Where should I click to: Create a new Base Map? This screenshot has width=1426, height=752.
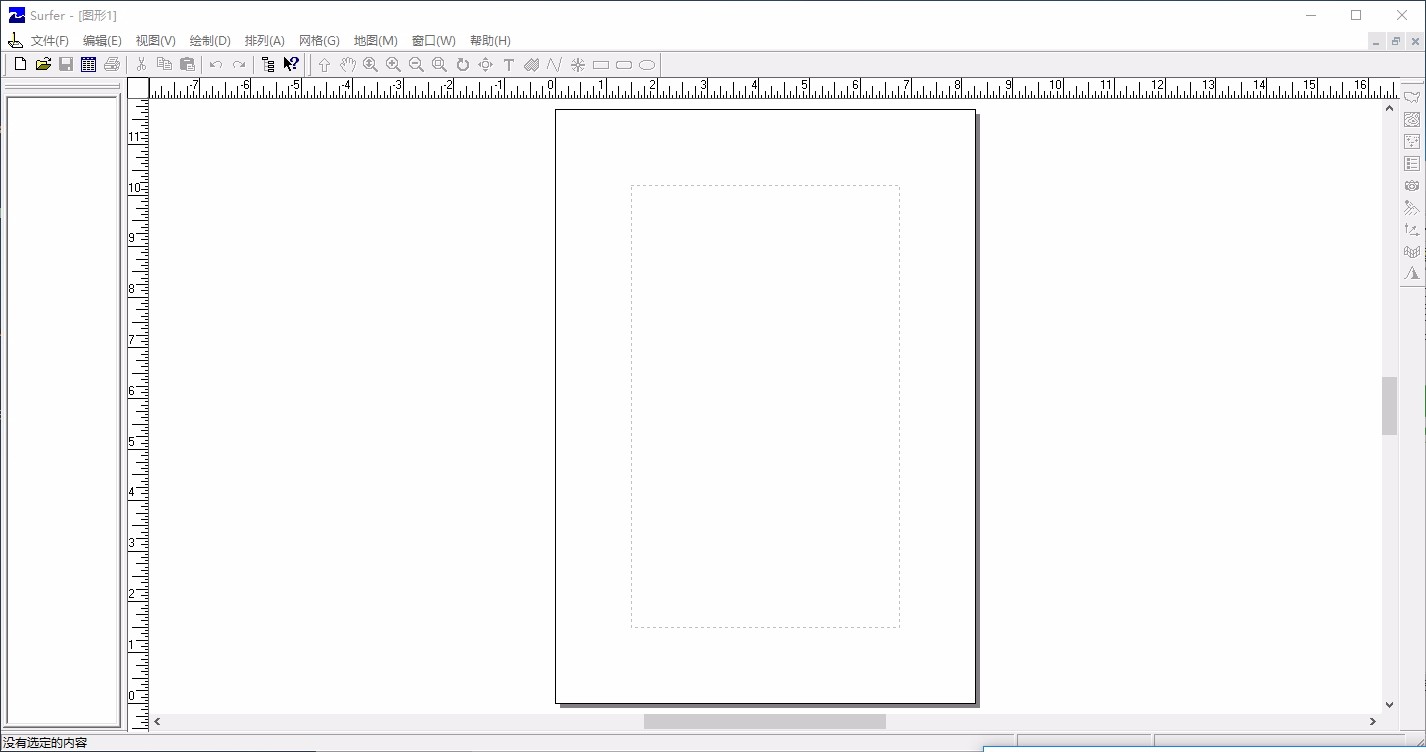click(1411, 97)
